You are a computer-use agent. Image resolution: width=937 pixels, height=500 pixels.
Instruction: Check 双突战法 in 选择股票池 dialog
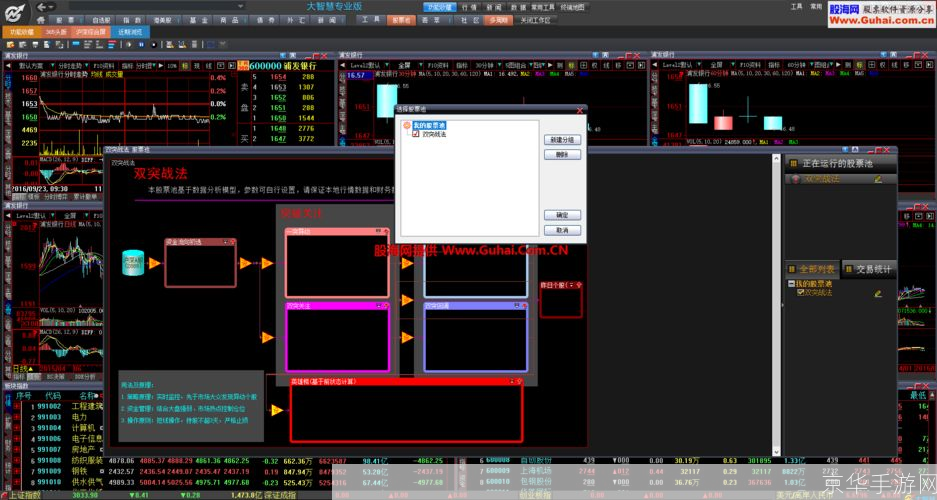point(416,134)
